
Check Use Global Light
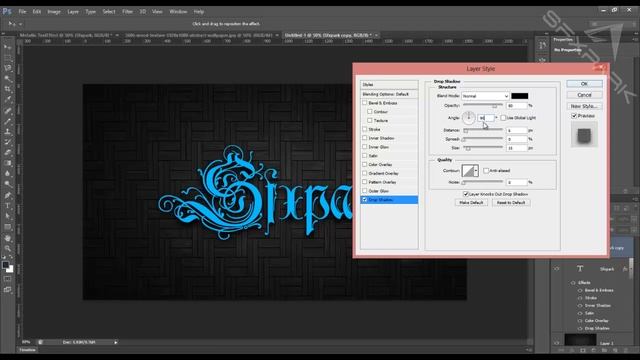[x=503, y=118]
